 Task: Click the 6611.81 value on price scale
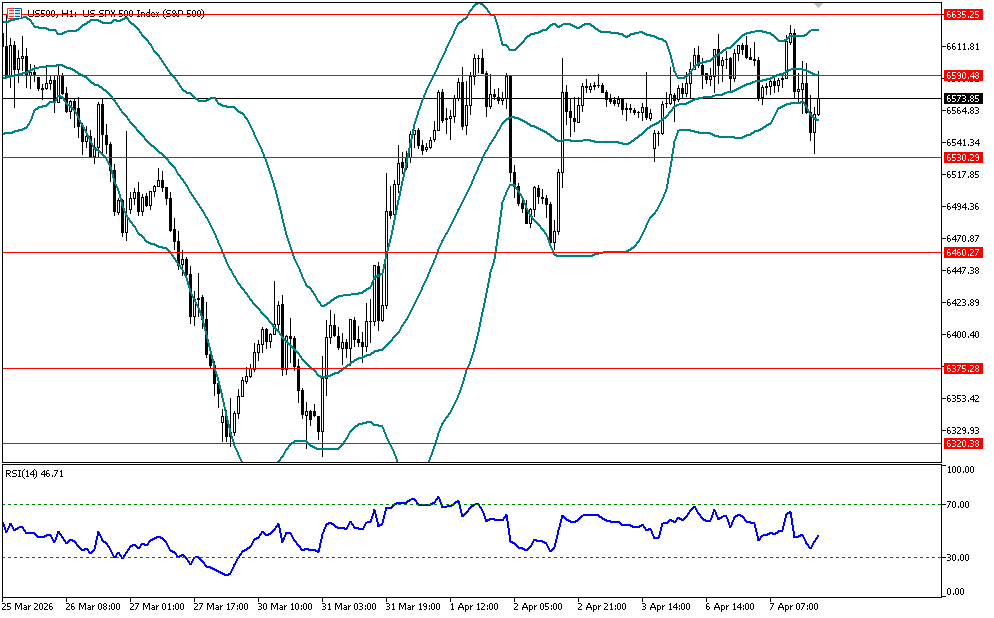coord(961,47)
